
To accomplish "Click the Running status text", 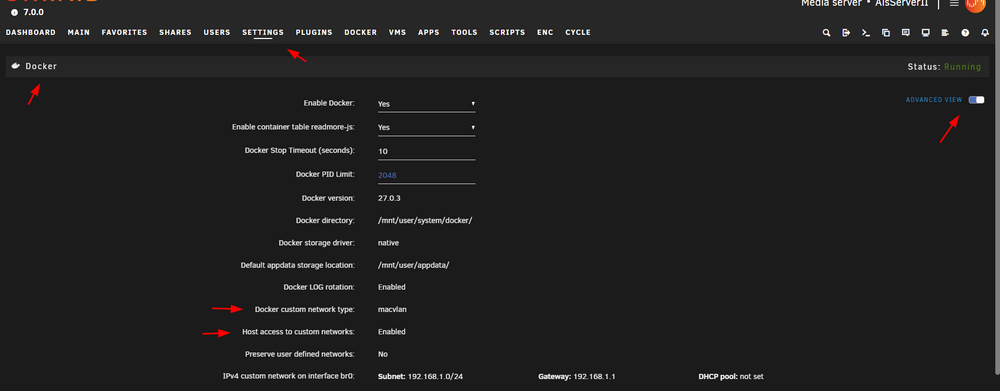I will [962, 67].
